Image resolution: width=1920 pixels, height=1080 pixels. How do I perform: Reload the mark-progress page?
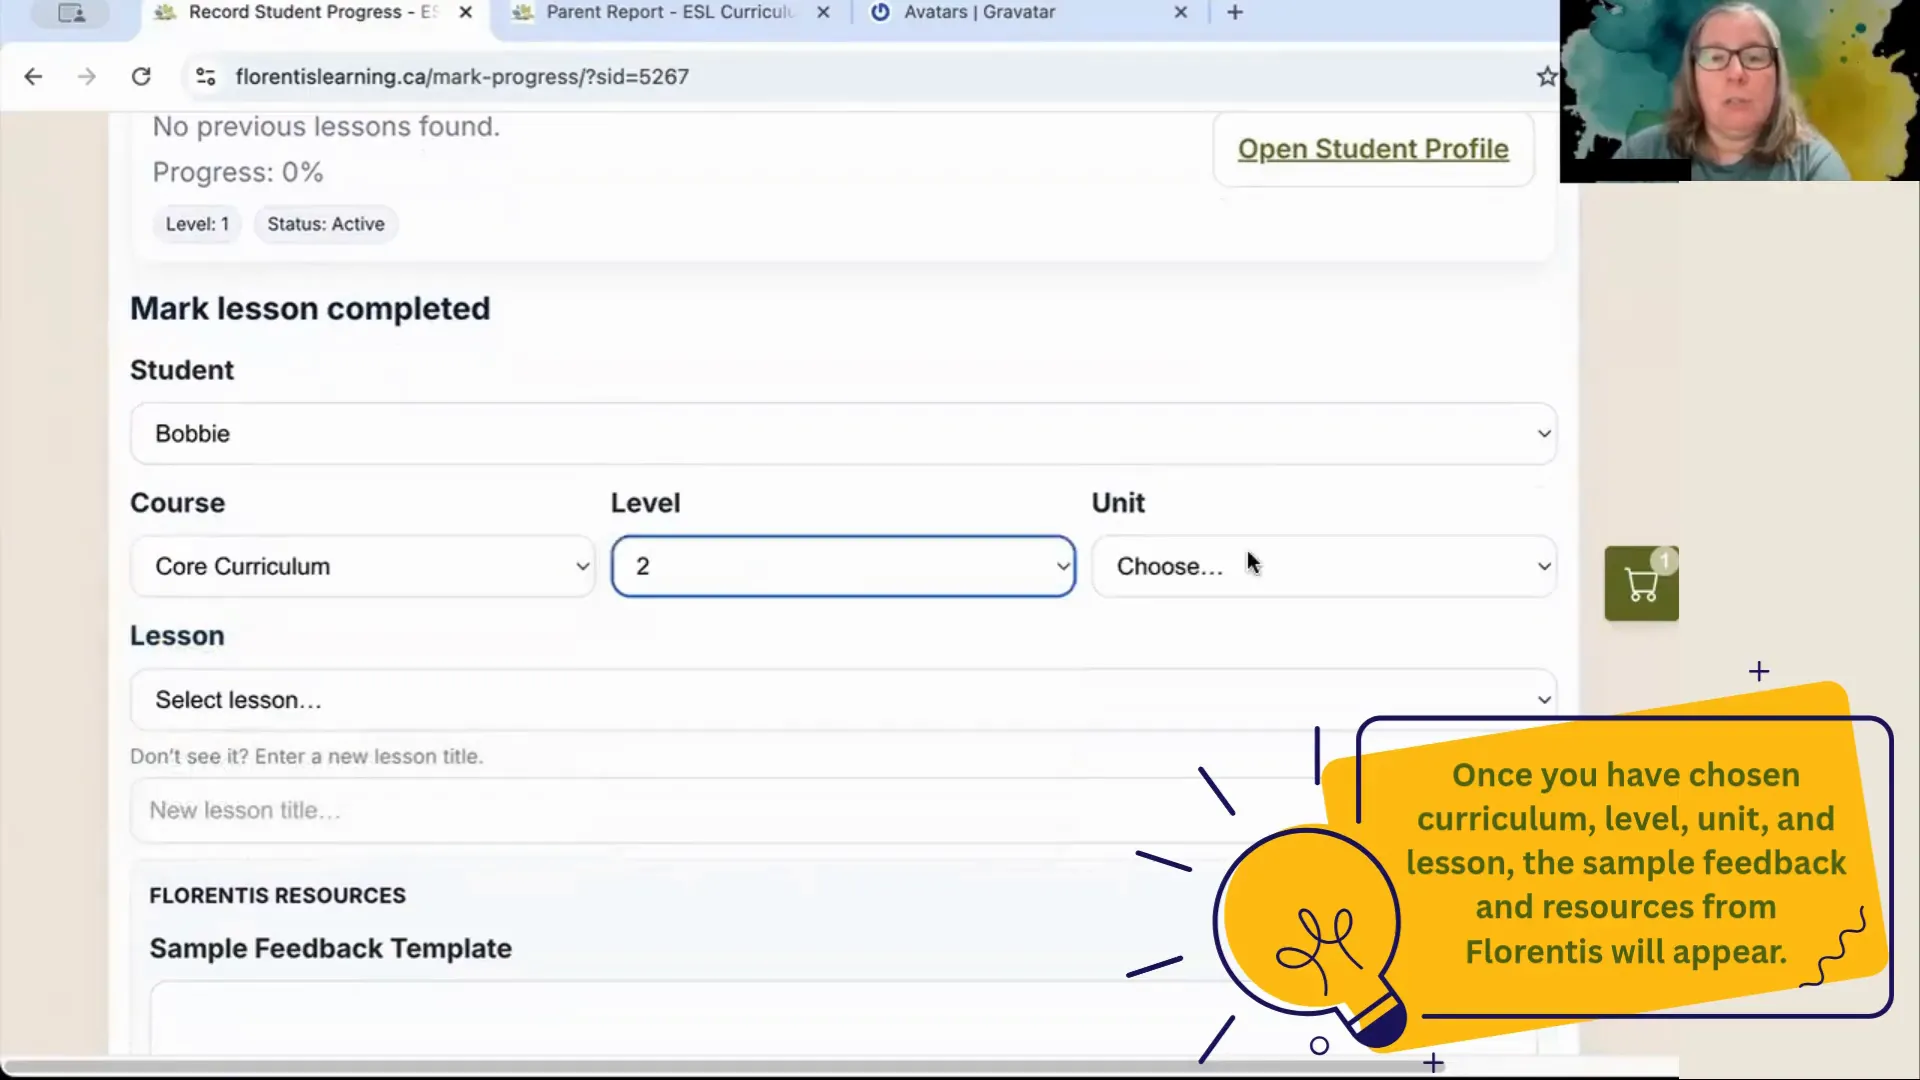click(141, 76)
